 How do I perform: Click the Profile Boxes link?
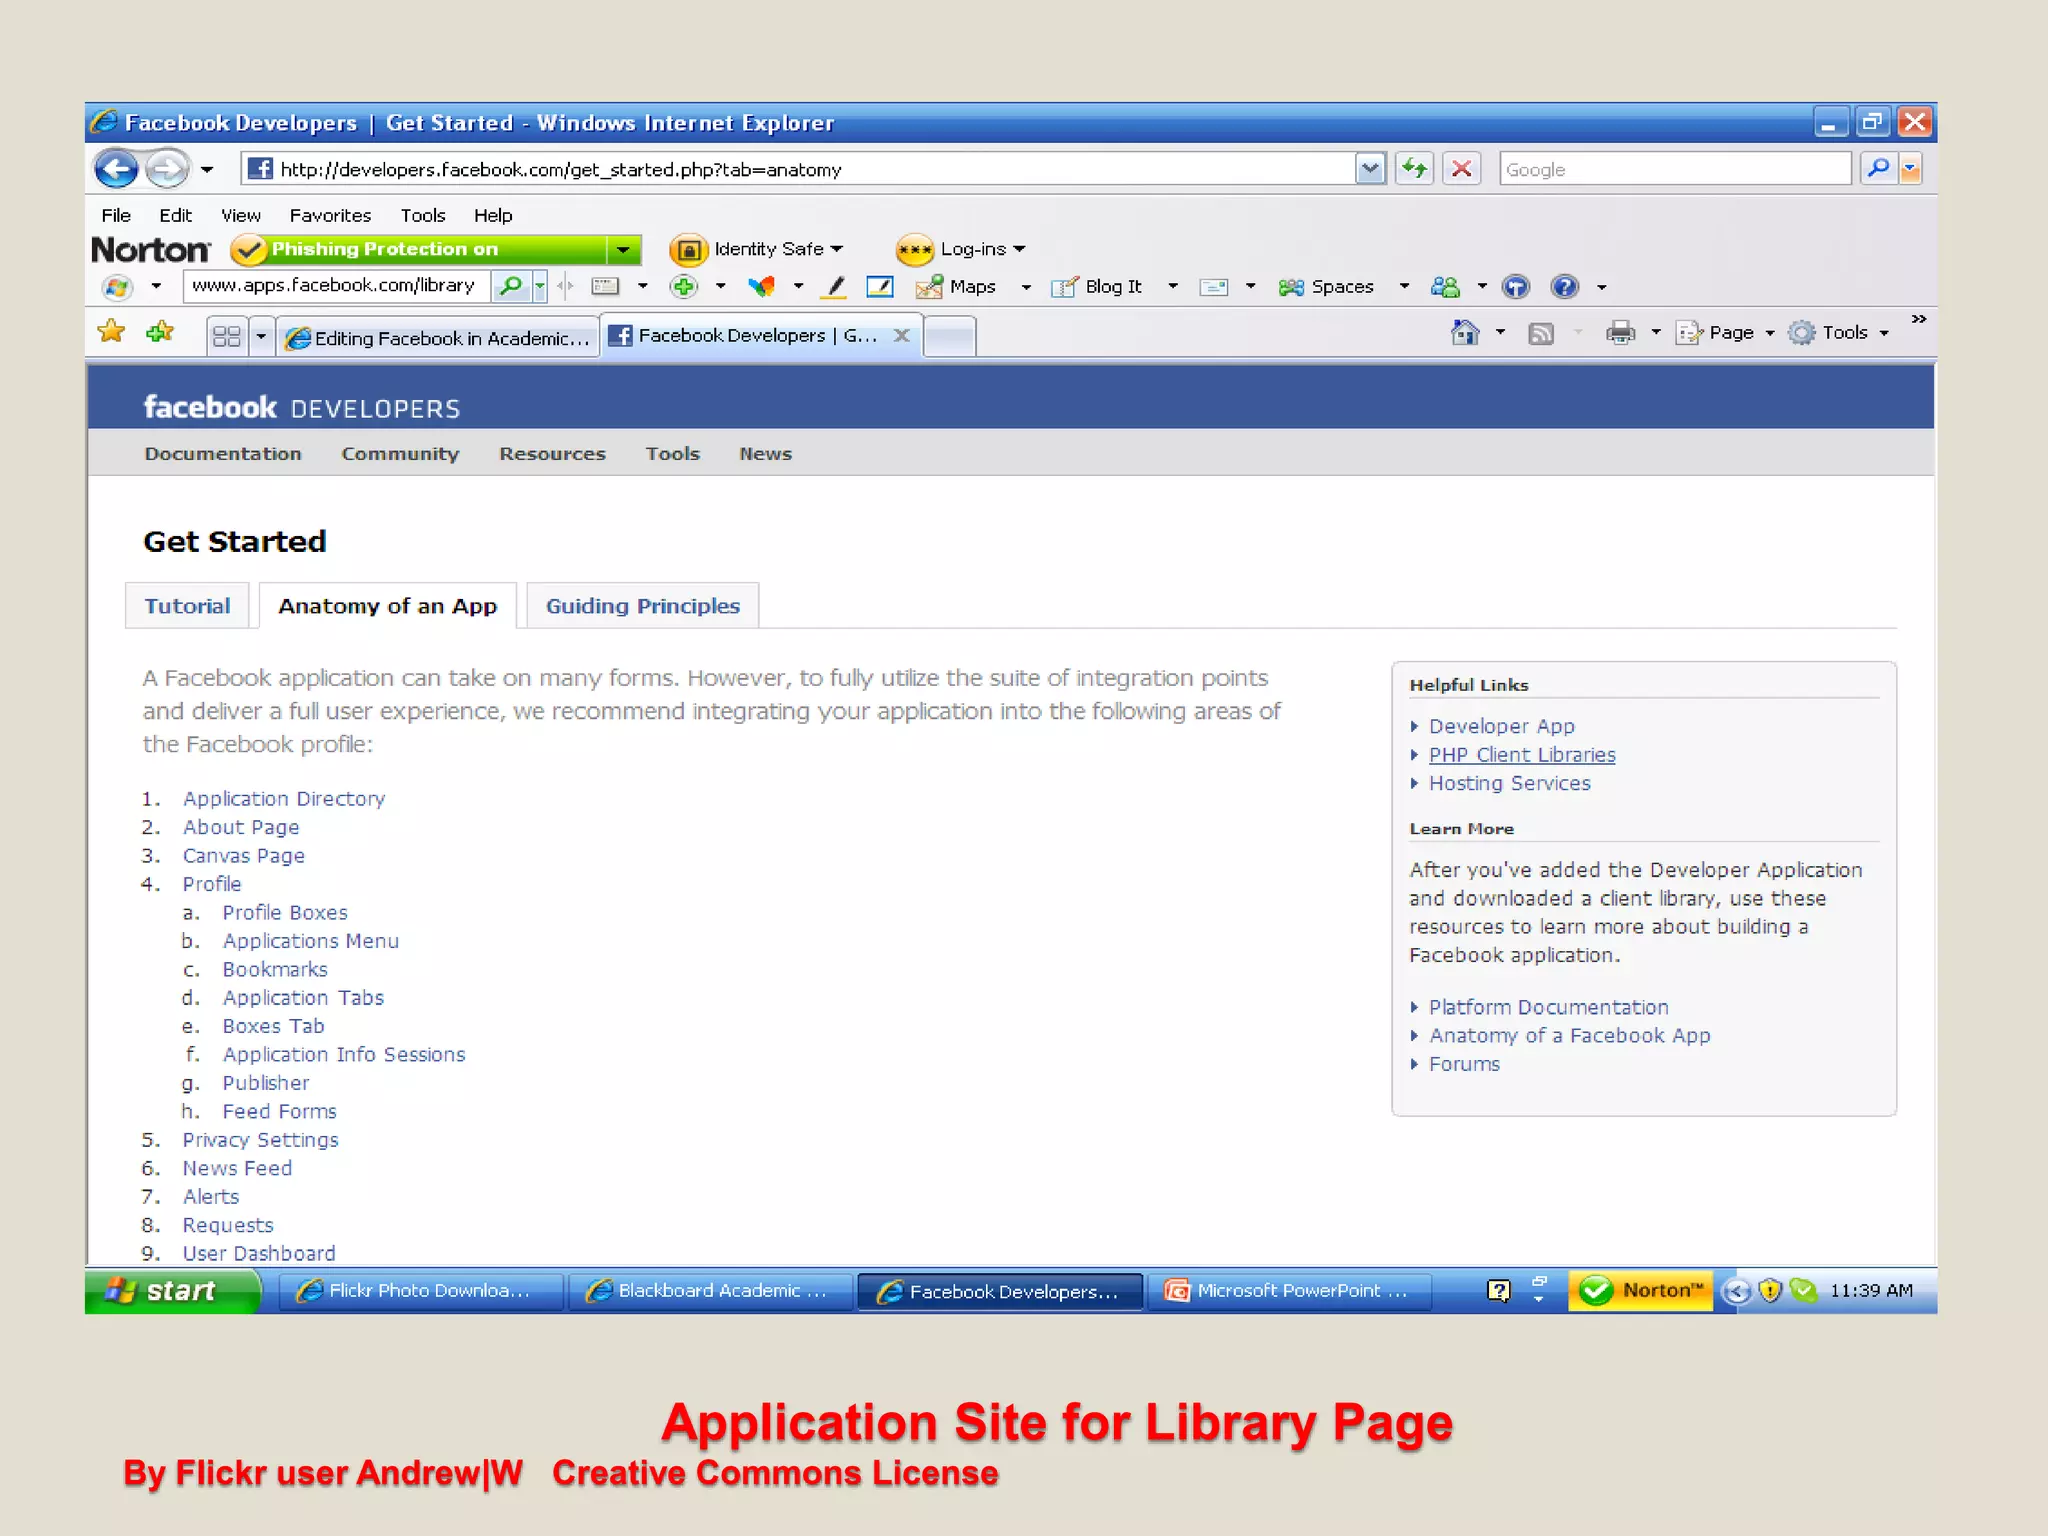click(285, 913)
